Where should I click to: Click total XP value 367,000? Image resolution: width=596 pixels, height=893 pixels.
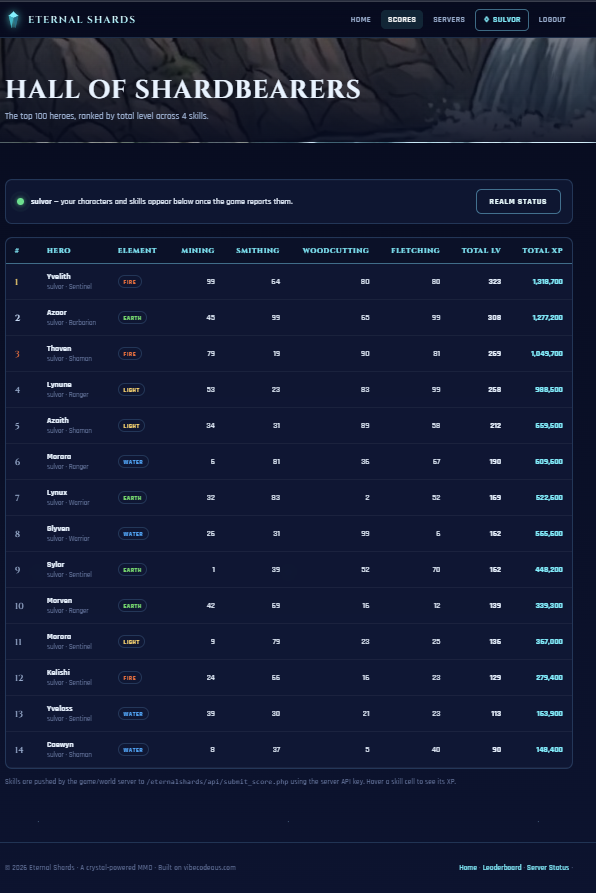(549, 642)
